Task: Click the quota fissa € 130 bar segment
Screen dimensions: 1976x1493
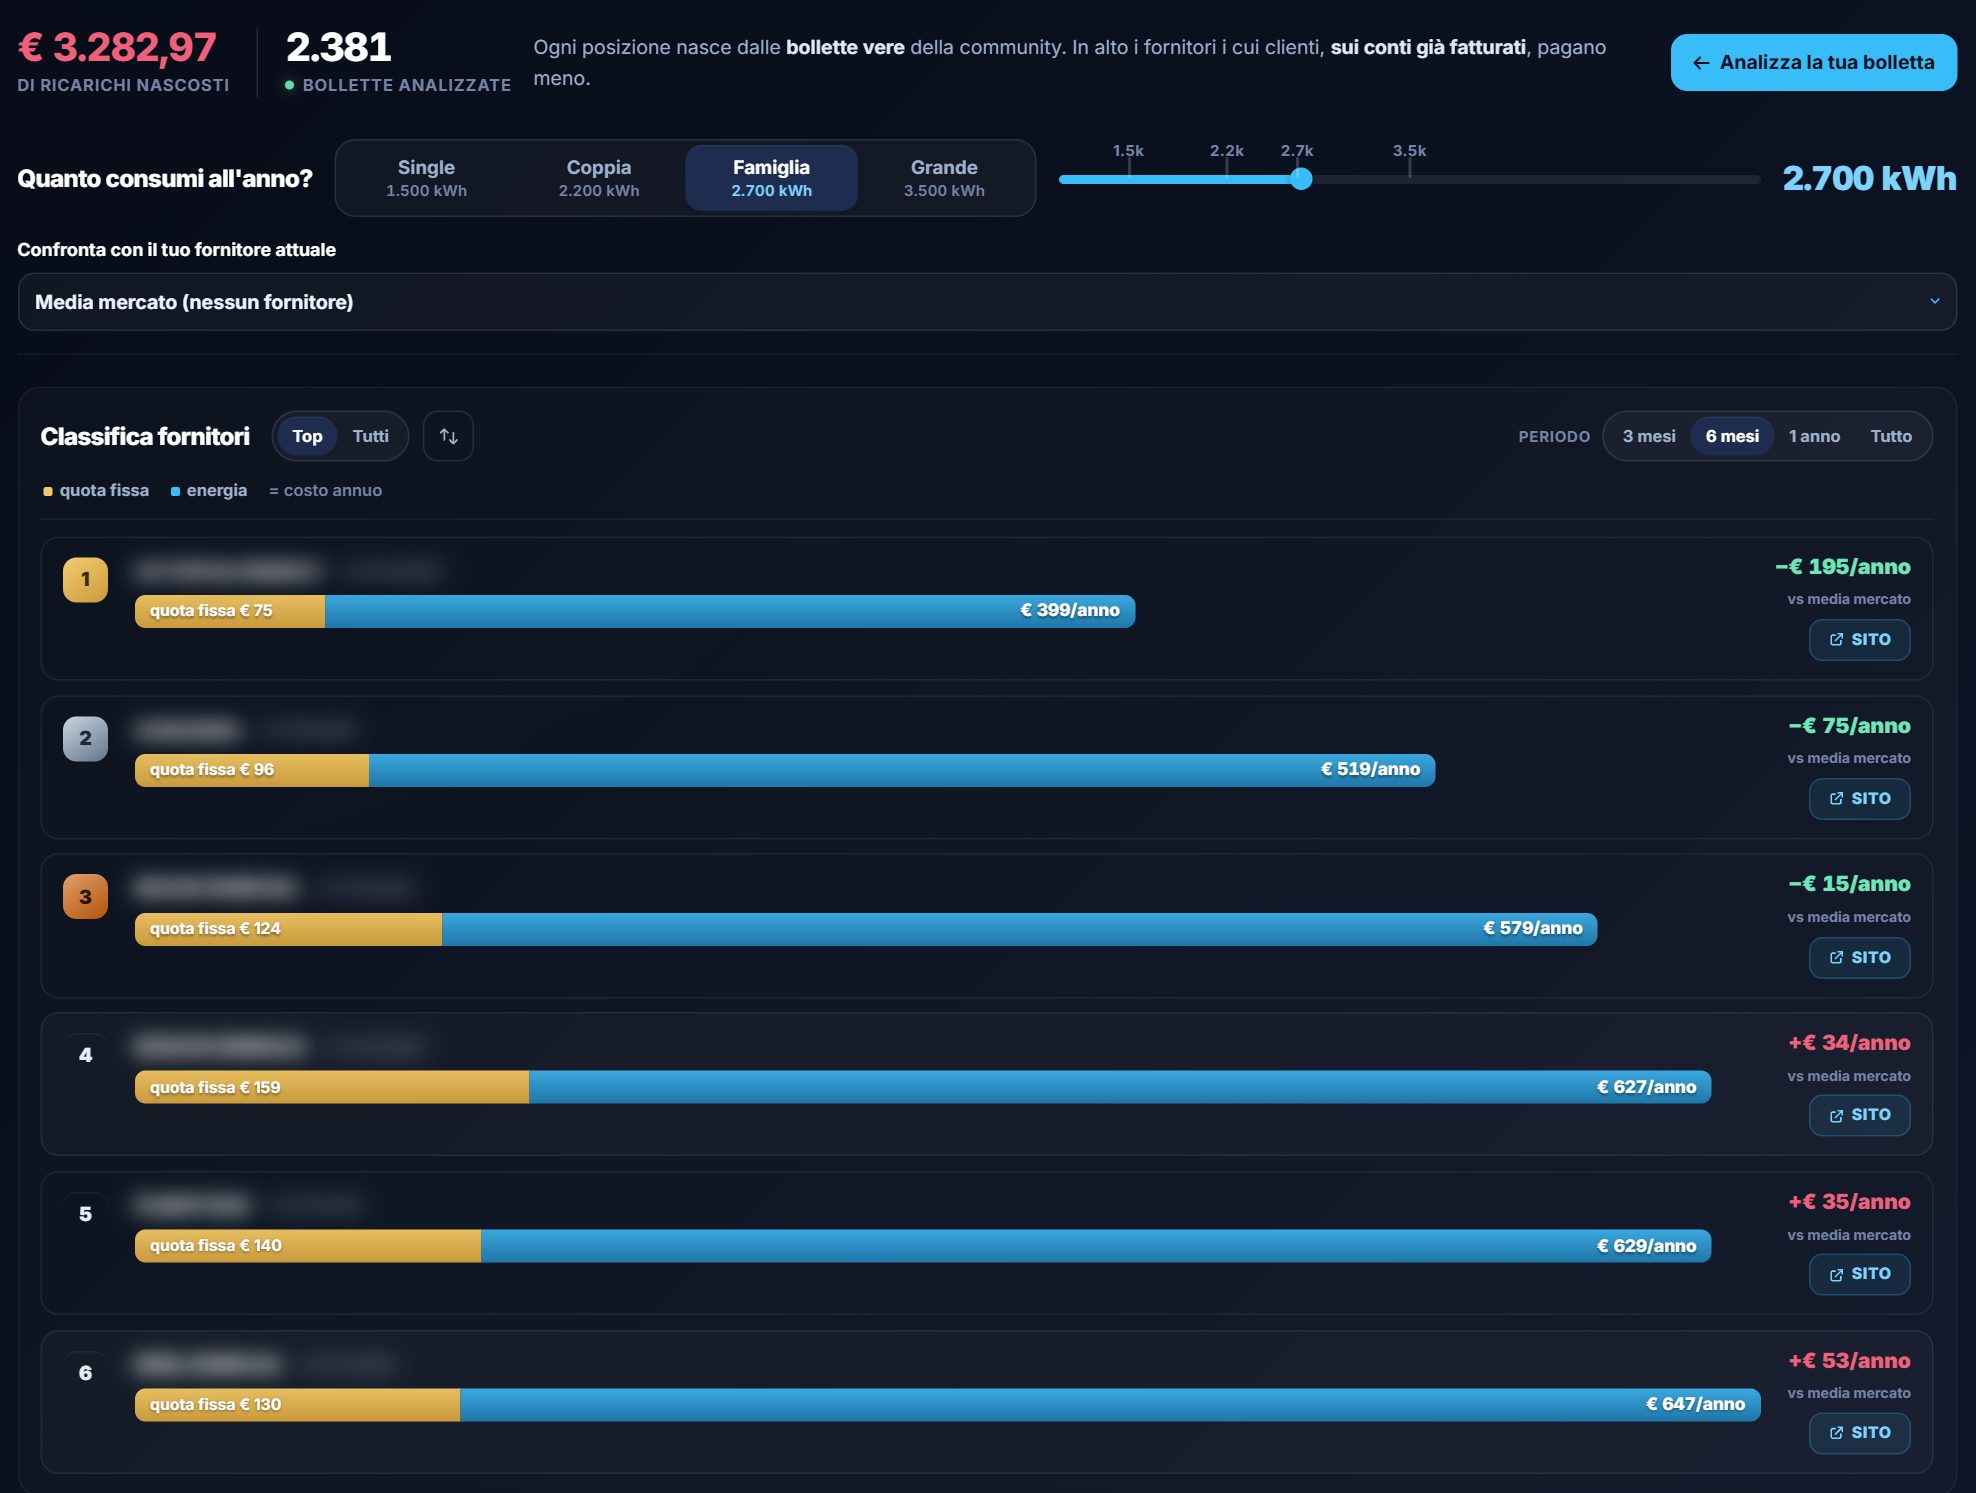Action: pos(297,1405)
